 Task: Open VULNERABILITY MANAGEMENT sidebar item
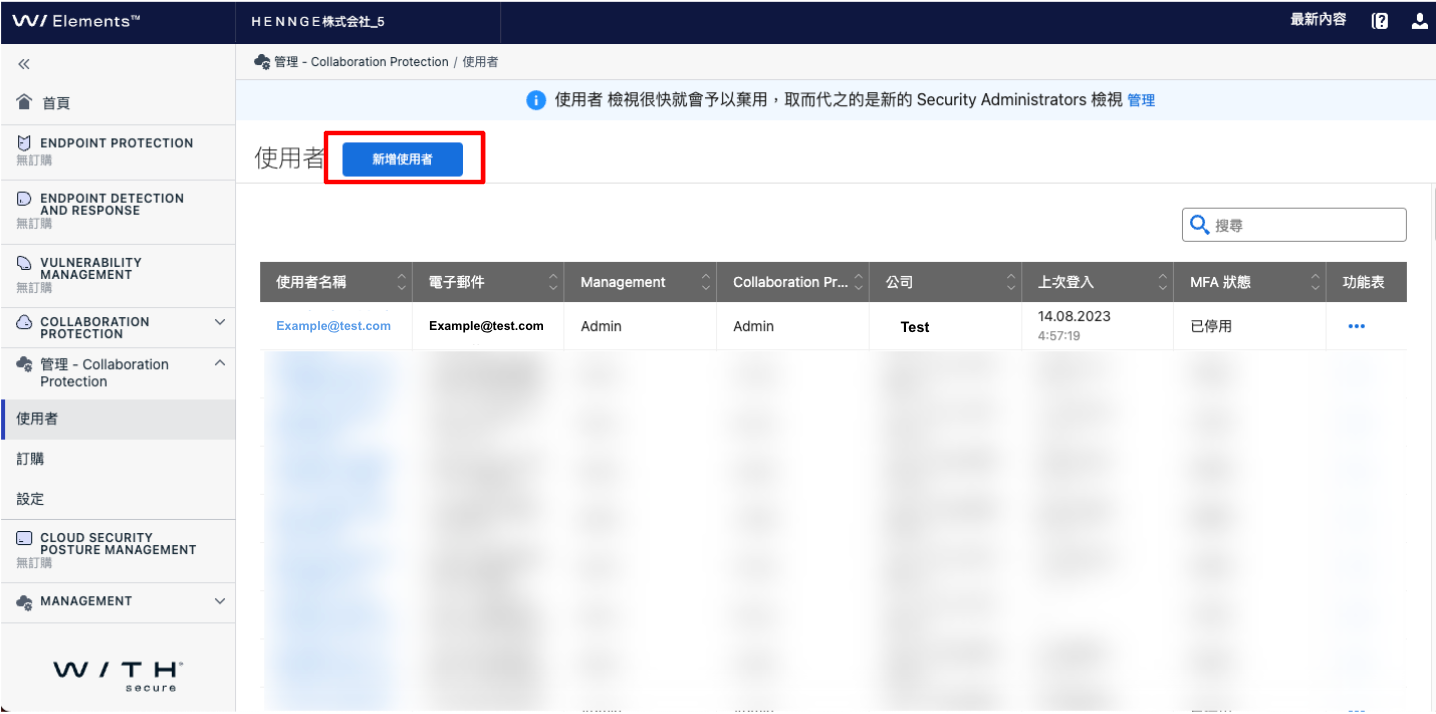(x=118, y=276)
